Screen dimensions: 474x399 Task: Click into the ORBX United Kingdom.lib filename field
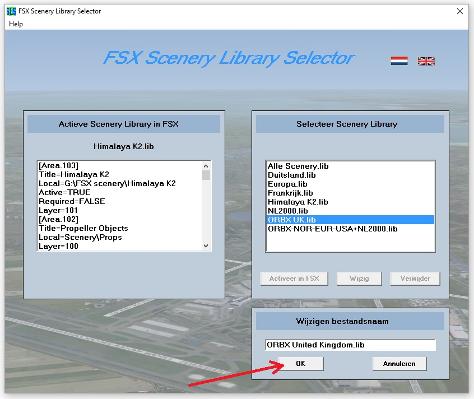[351, 345]
